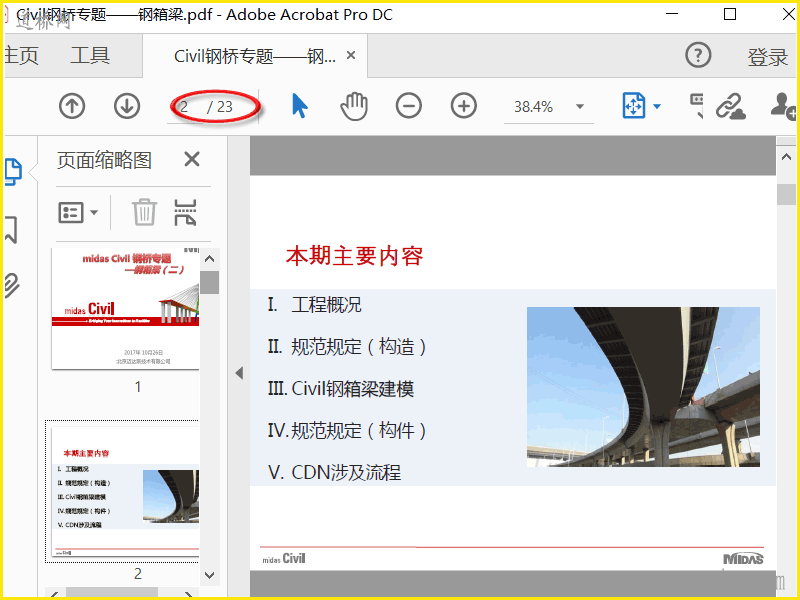Viewport: 800px width, 600px height.
Task: Zoom out with the minus button
Action: pyautogui.click(x=409, y=106)
